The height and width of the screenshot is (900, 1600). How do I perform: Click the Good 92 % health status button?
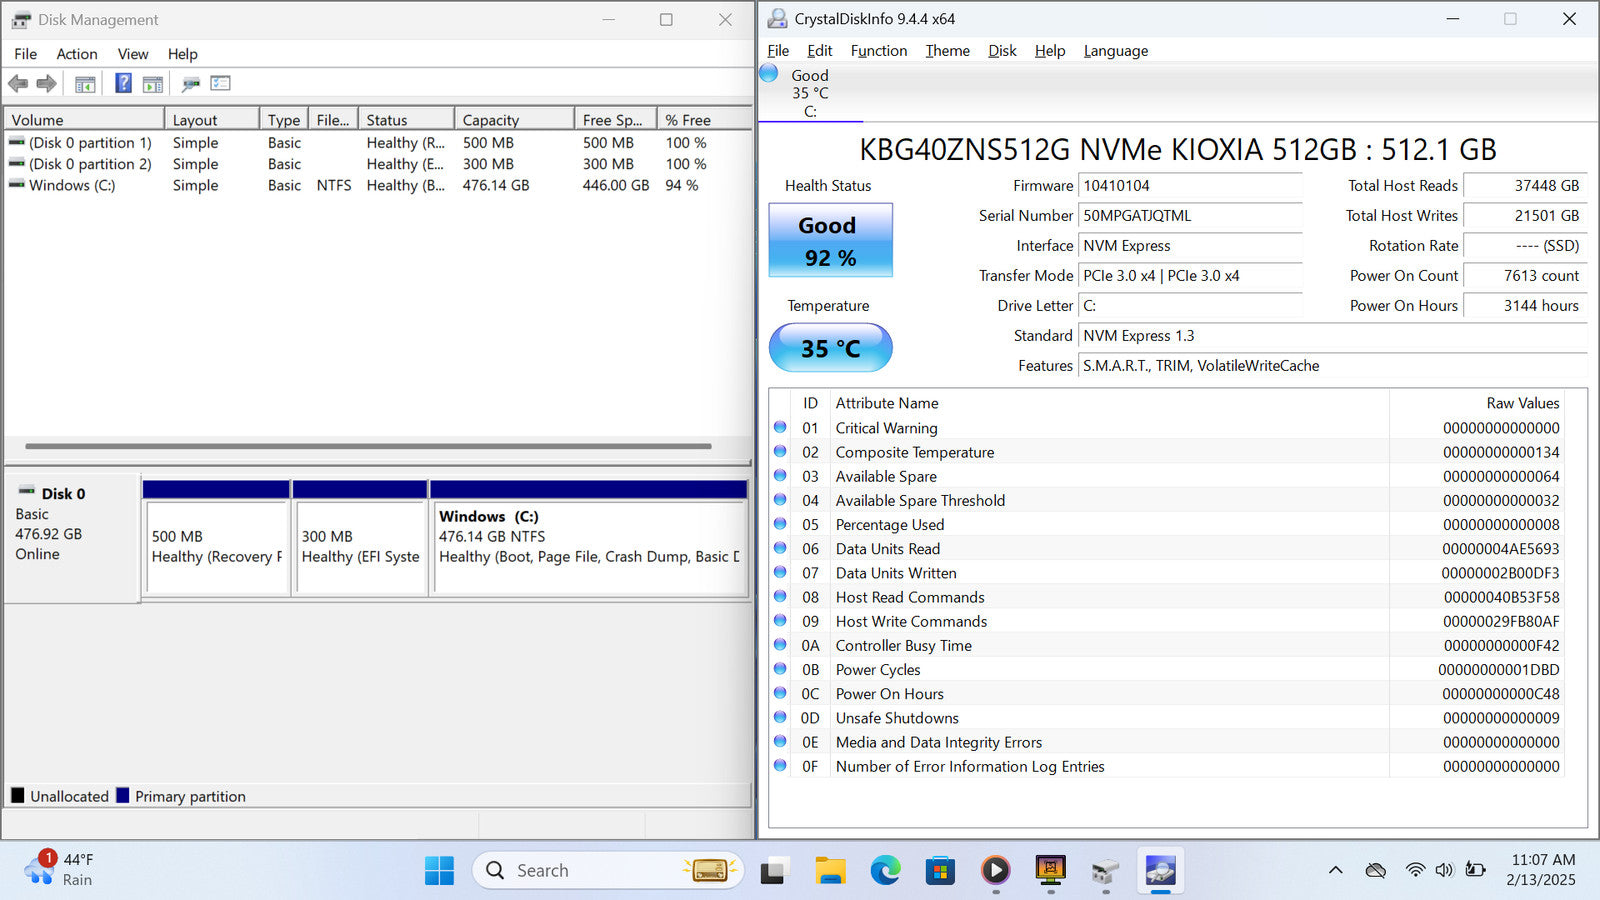[830, 241]
